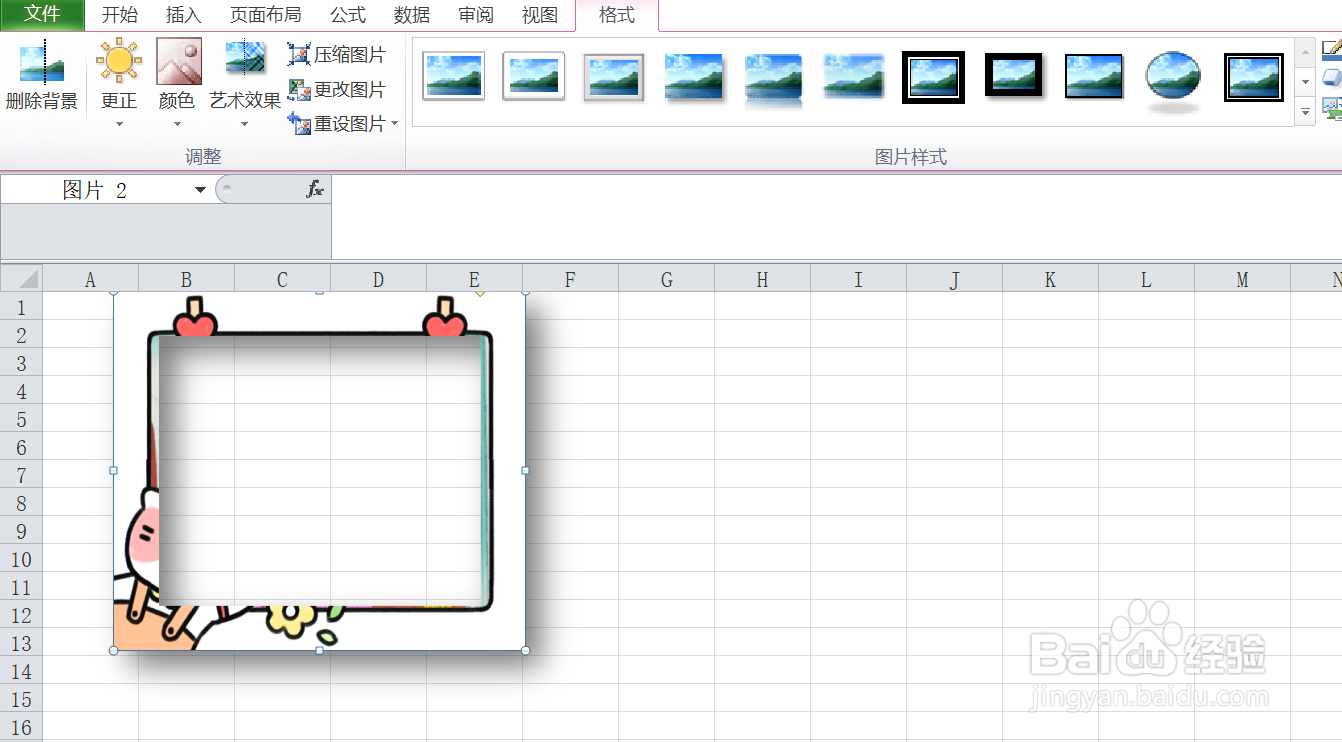Click 压缩图片 compress pictures
The height and width of the screenshot is (742, 1342).
coord(337,55)
